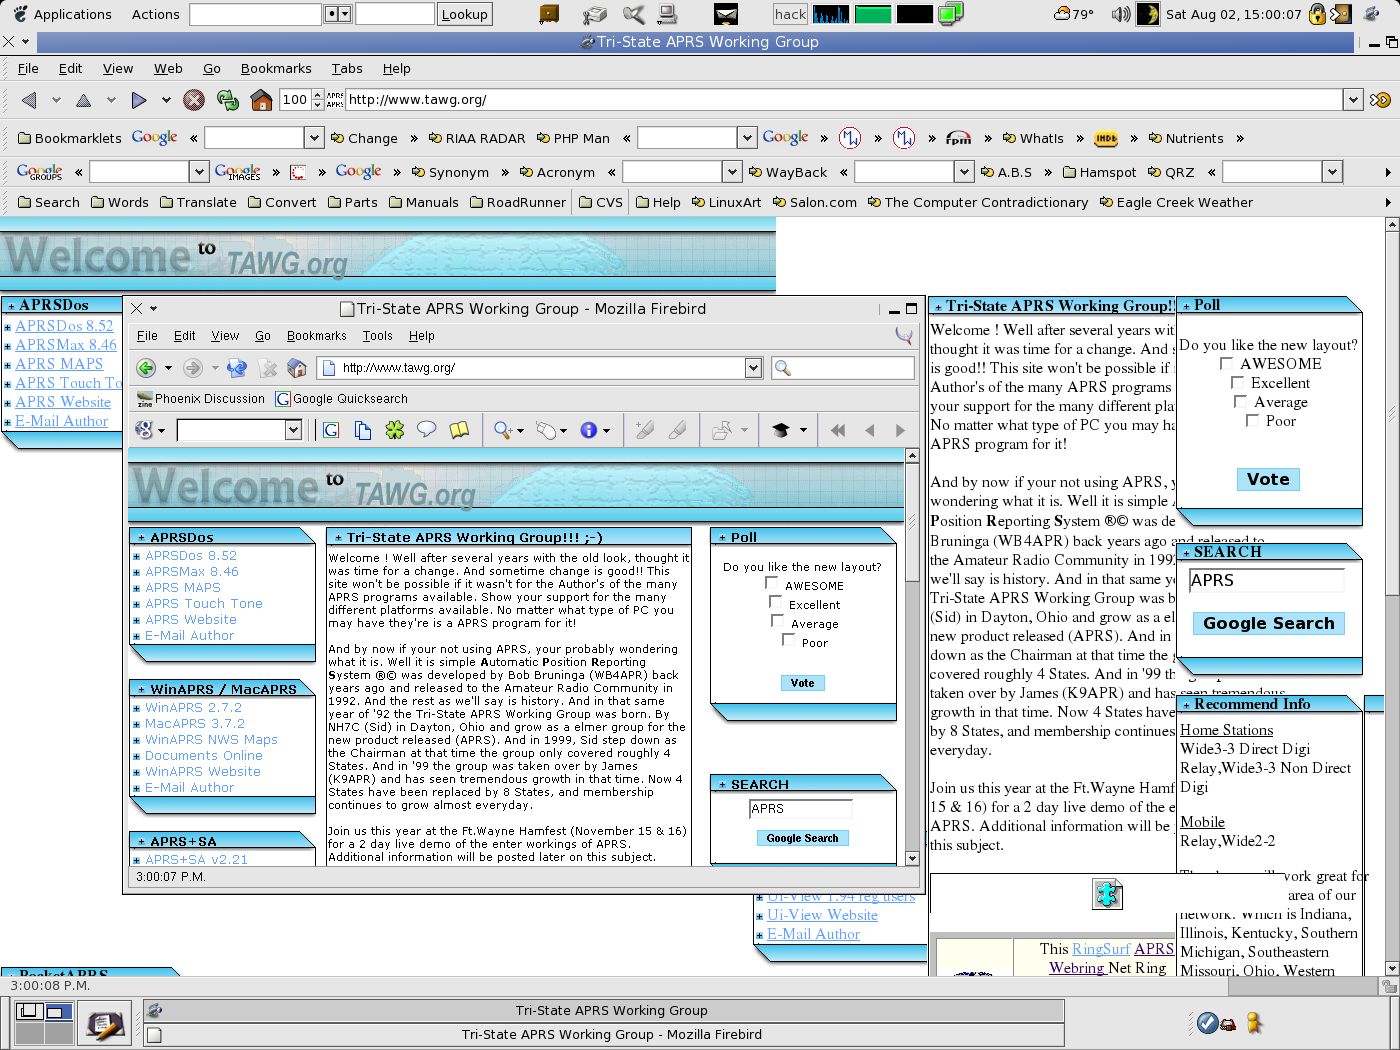Check Excellent in the Firebird poll
This screenshot has width=1400, height=1050.
click(775, 602)
